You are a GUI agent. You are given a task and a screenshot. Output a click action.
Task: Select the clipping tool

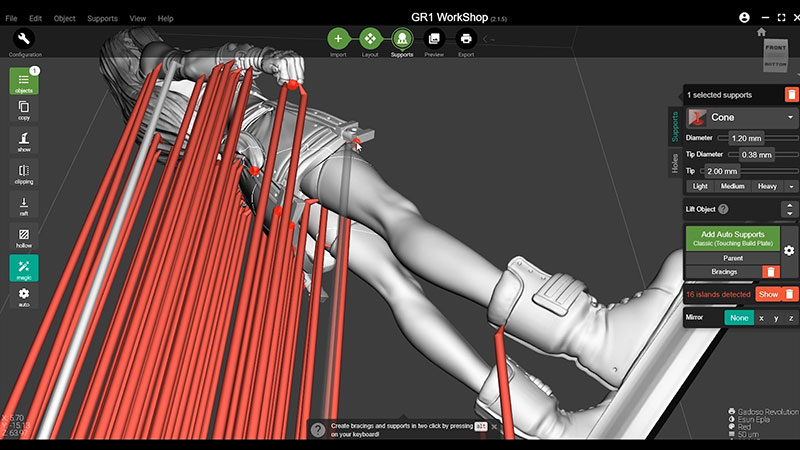(24, 172)
